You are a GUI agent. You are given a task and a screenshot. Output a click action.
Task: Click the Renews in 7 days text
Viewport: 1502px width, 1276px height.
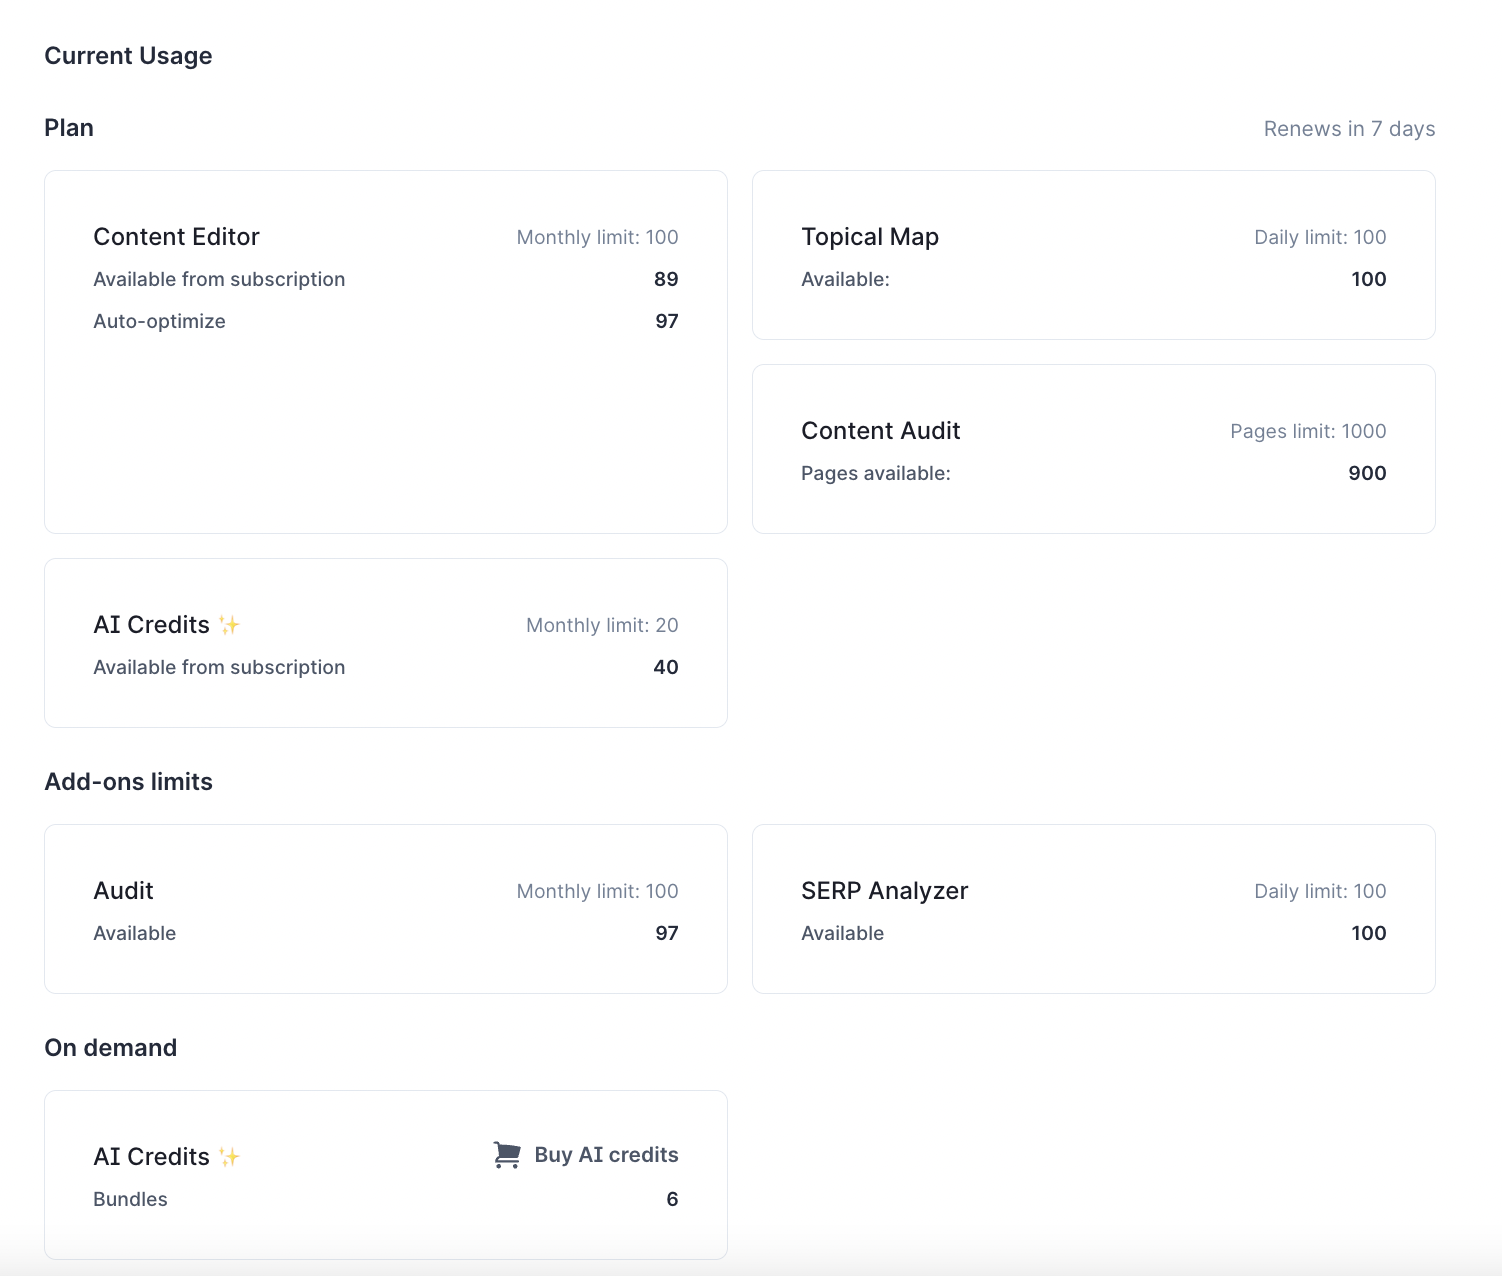coord(1349,129)
